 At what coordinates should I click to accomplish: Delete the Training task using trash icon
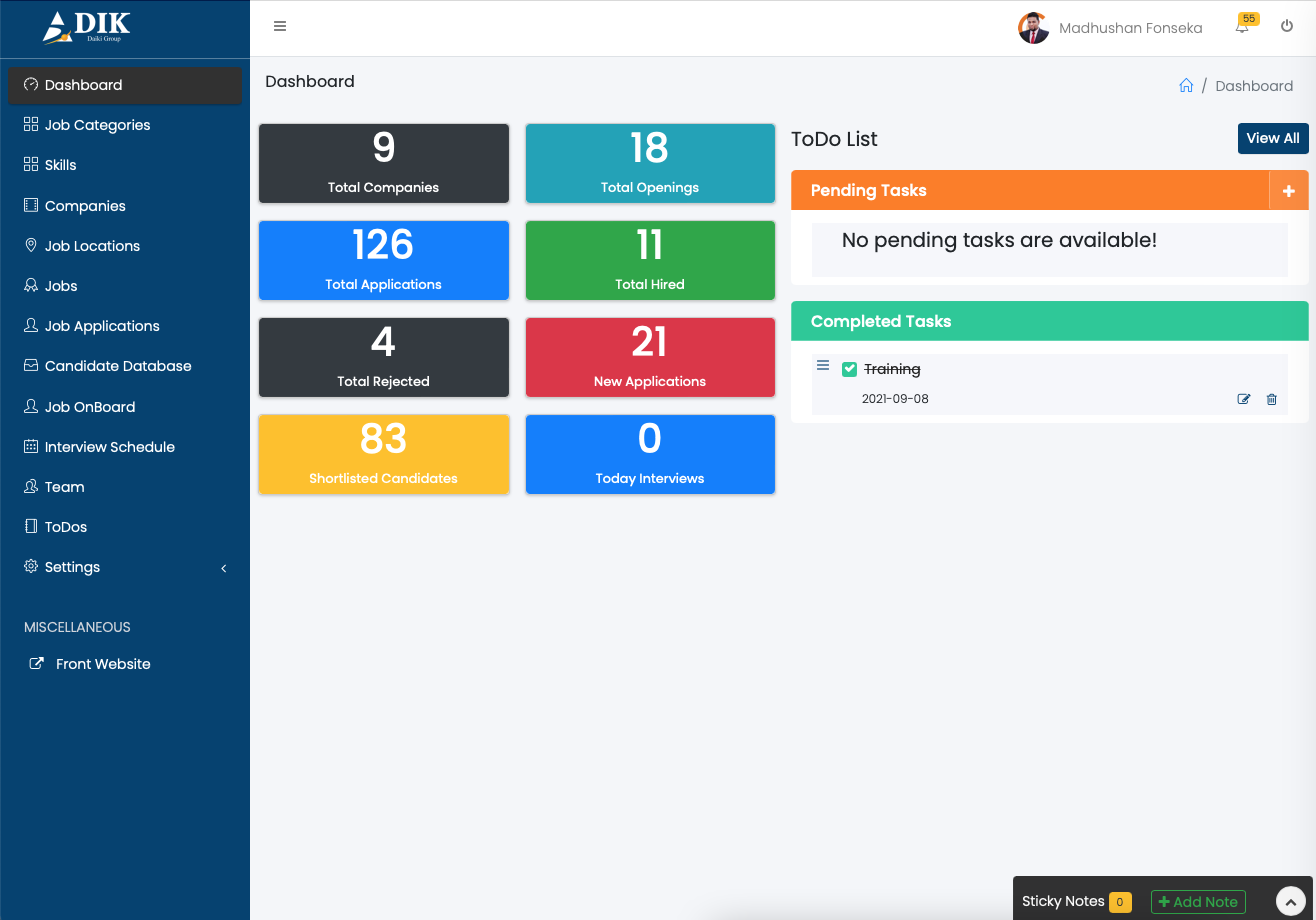click(x=1272, y=399)
